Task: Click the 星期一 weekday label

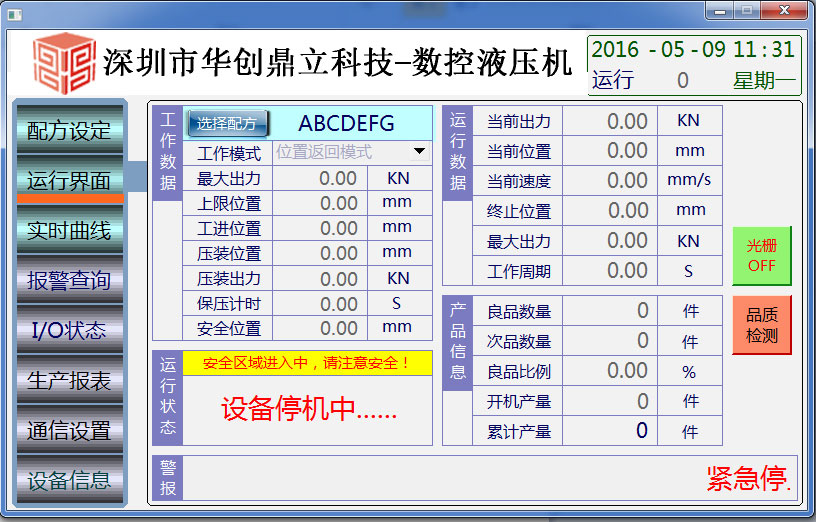Action: click(x=764, y=80)
